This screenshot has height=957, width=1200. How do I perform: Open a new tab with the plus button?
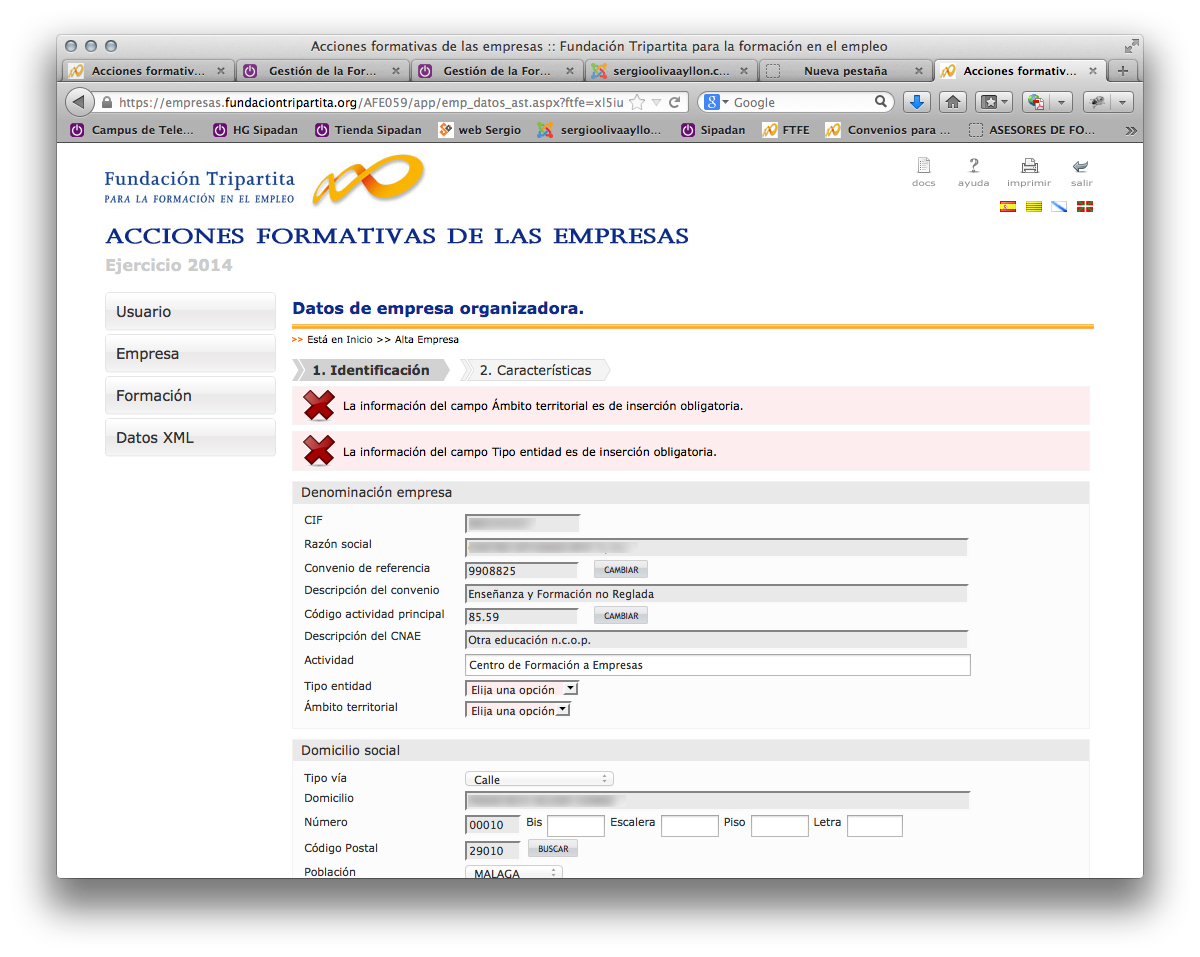(1123, 71)
